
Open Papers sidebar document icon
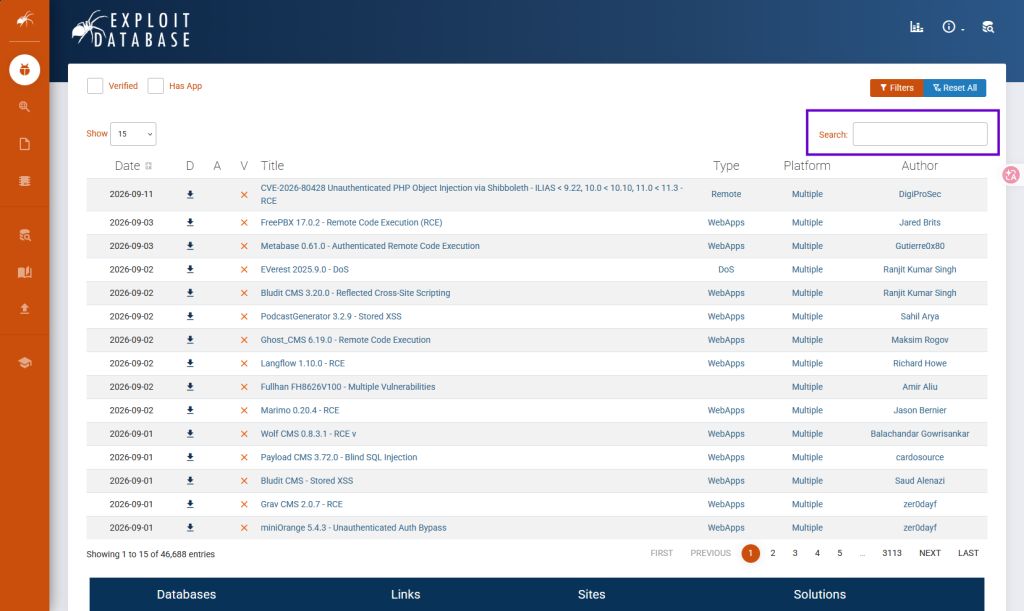coord(25,144)
